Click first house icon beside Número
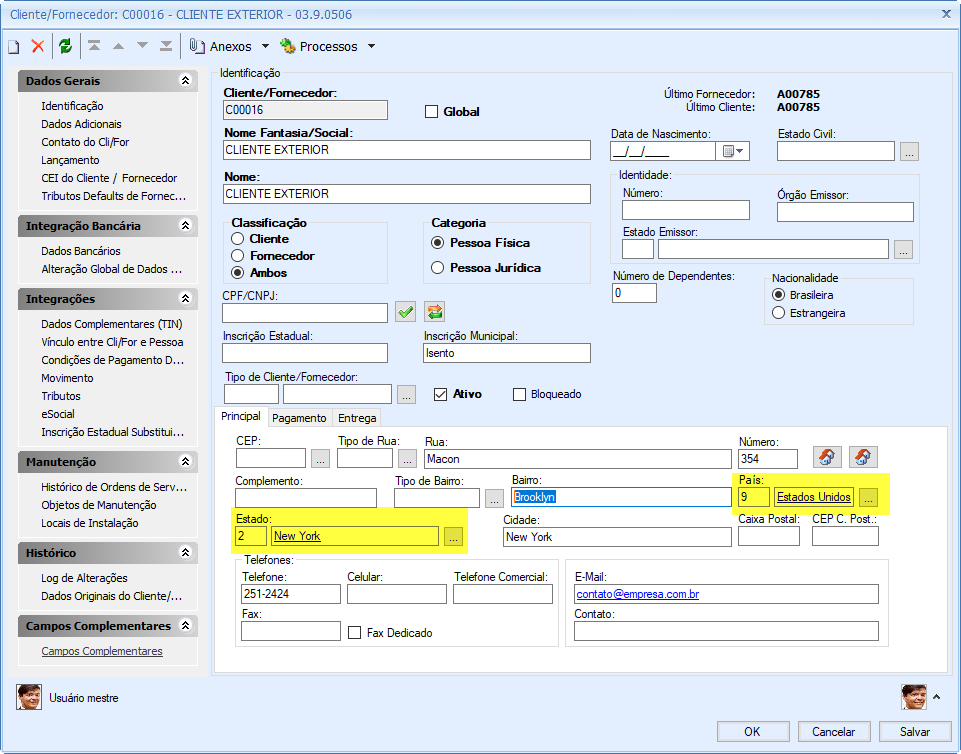Screen dimensions: 961x754 [827, 457]
